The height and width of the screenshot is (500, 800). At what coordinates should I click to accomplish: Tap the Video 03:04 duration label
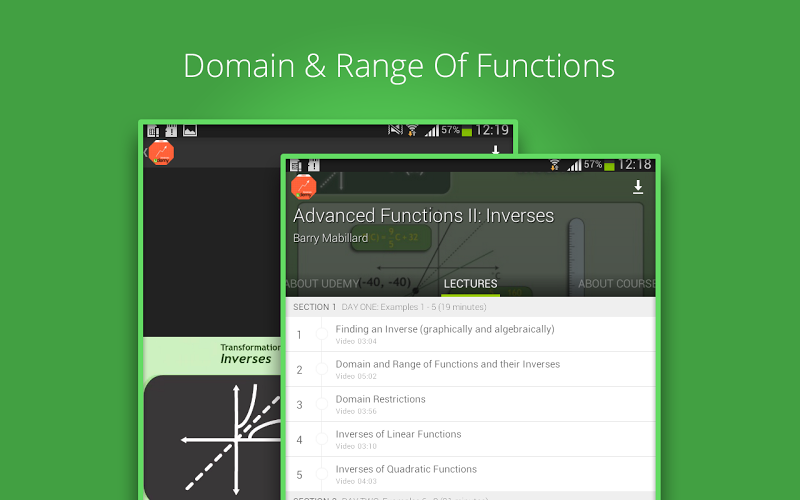coord(356,341)
